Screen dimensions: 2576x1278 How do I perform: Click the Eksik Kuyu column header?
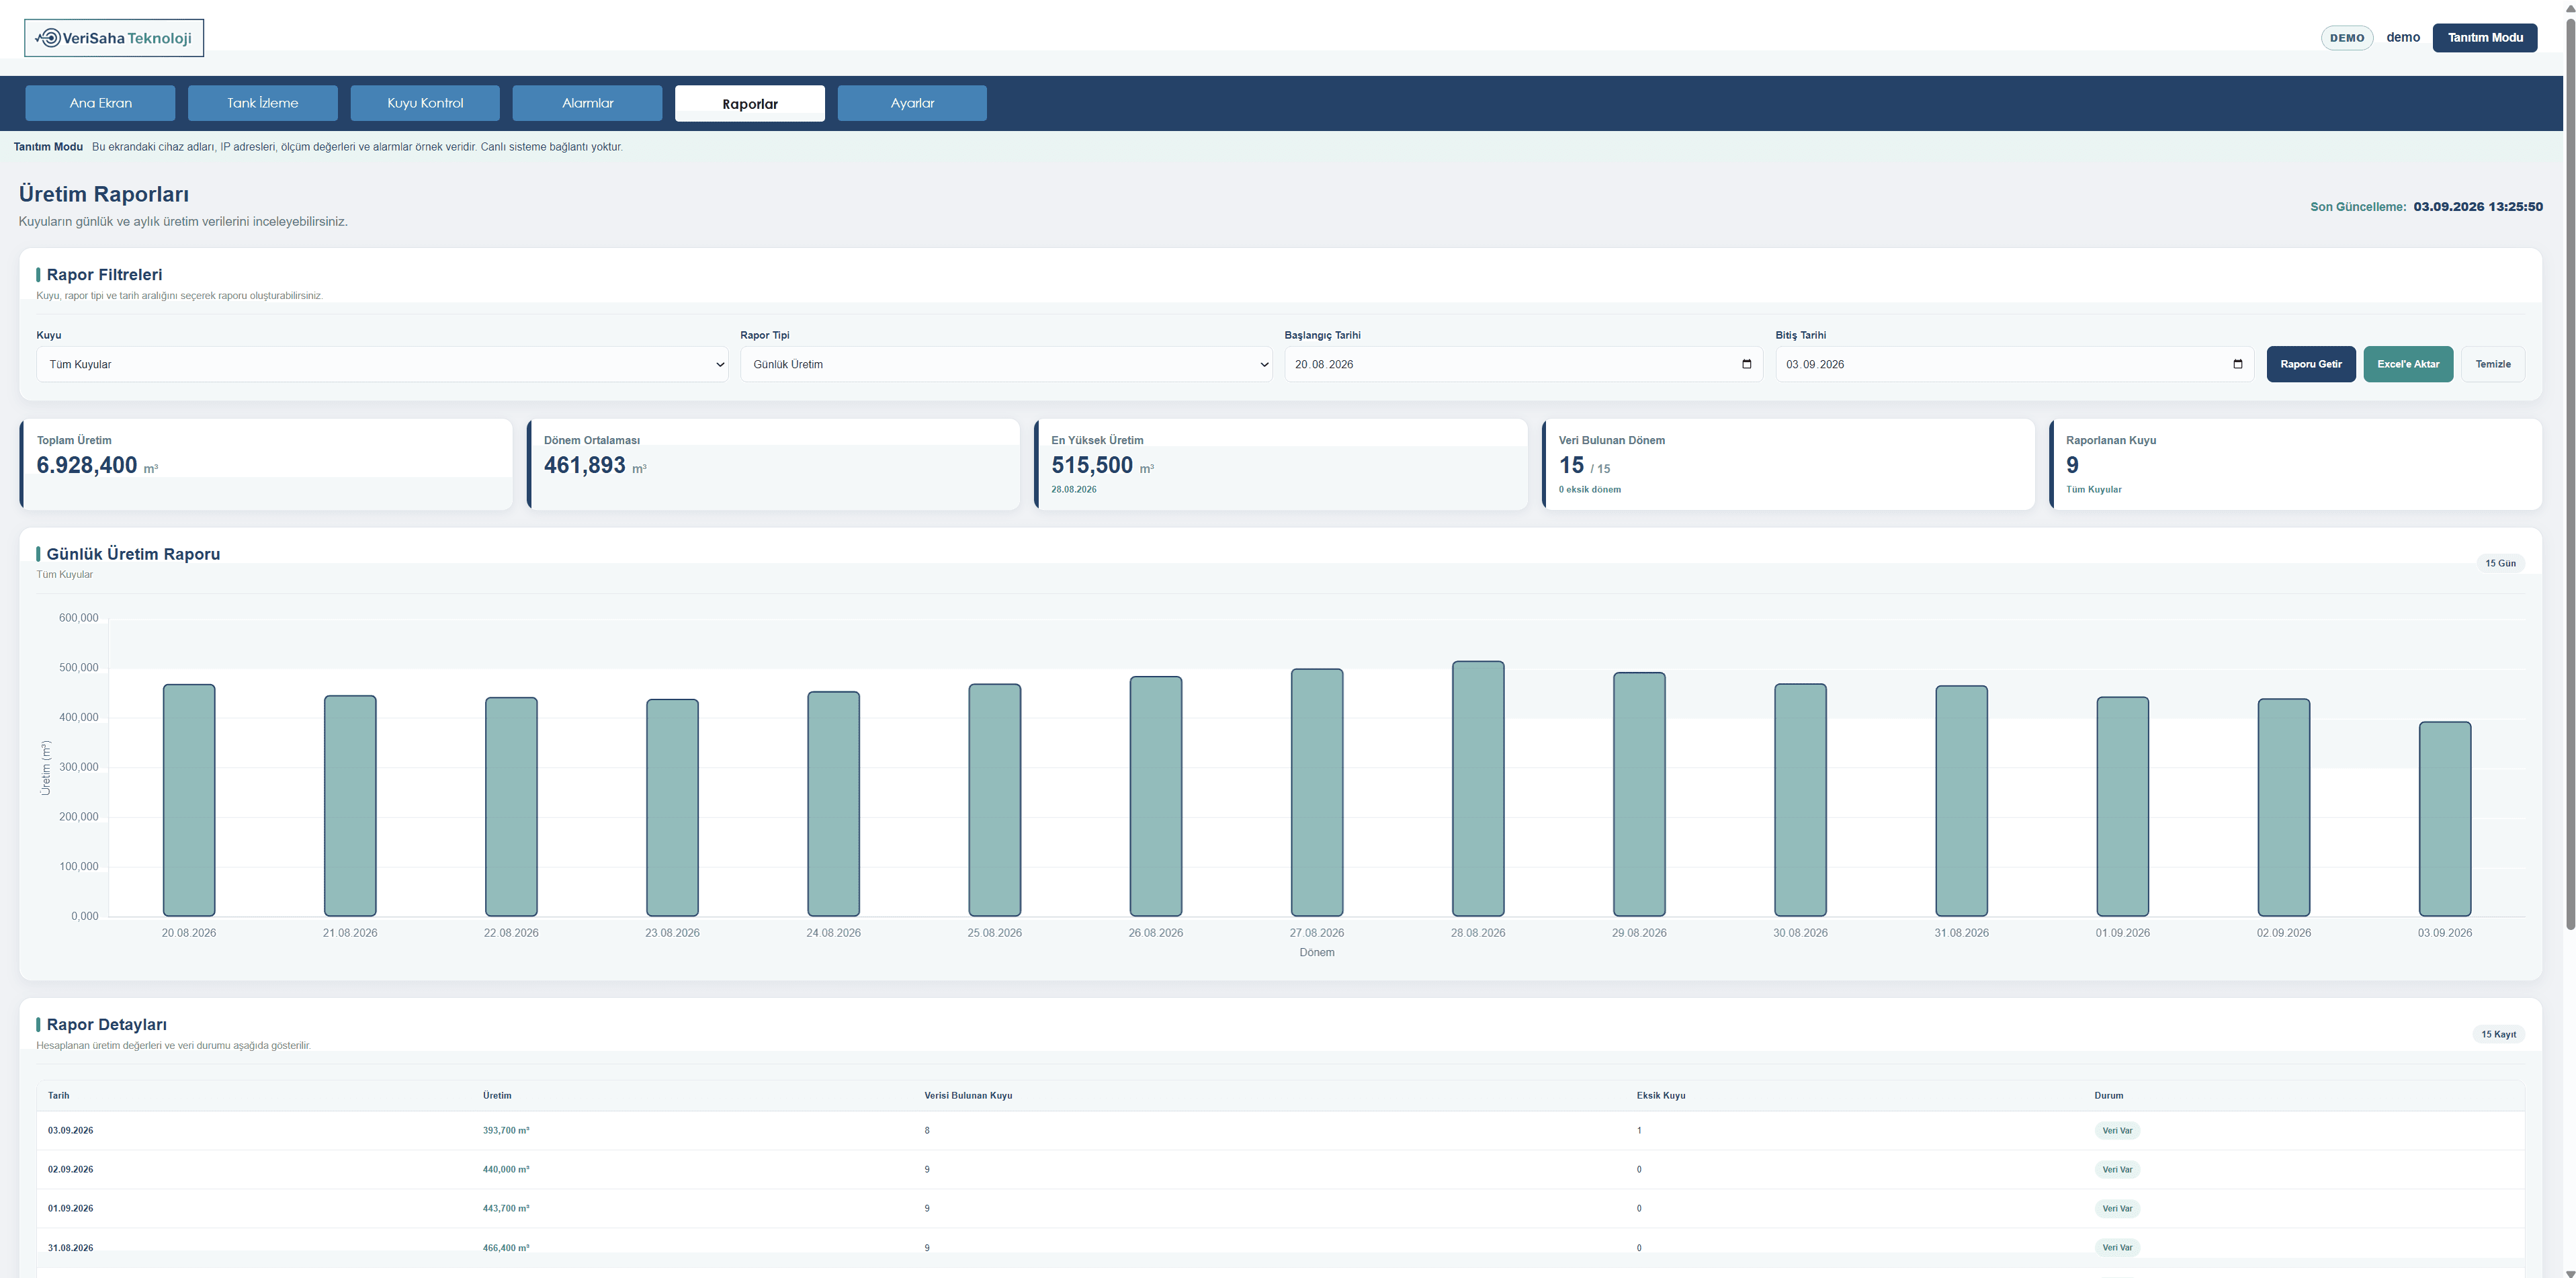(1661, 1096)
